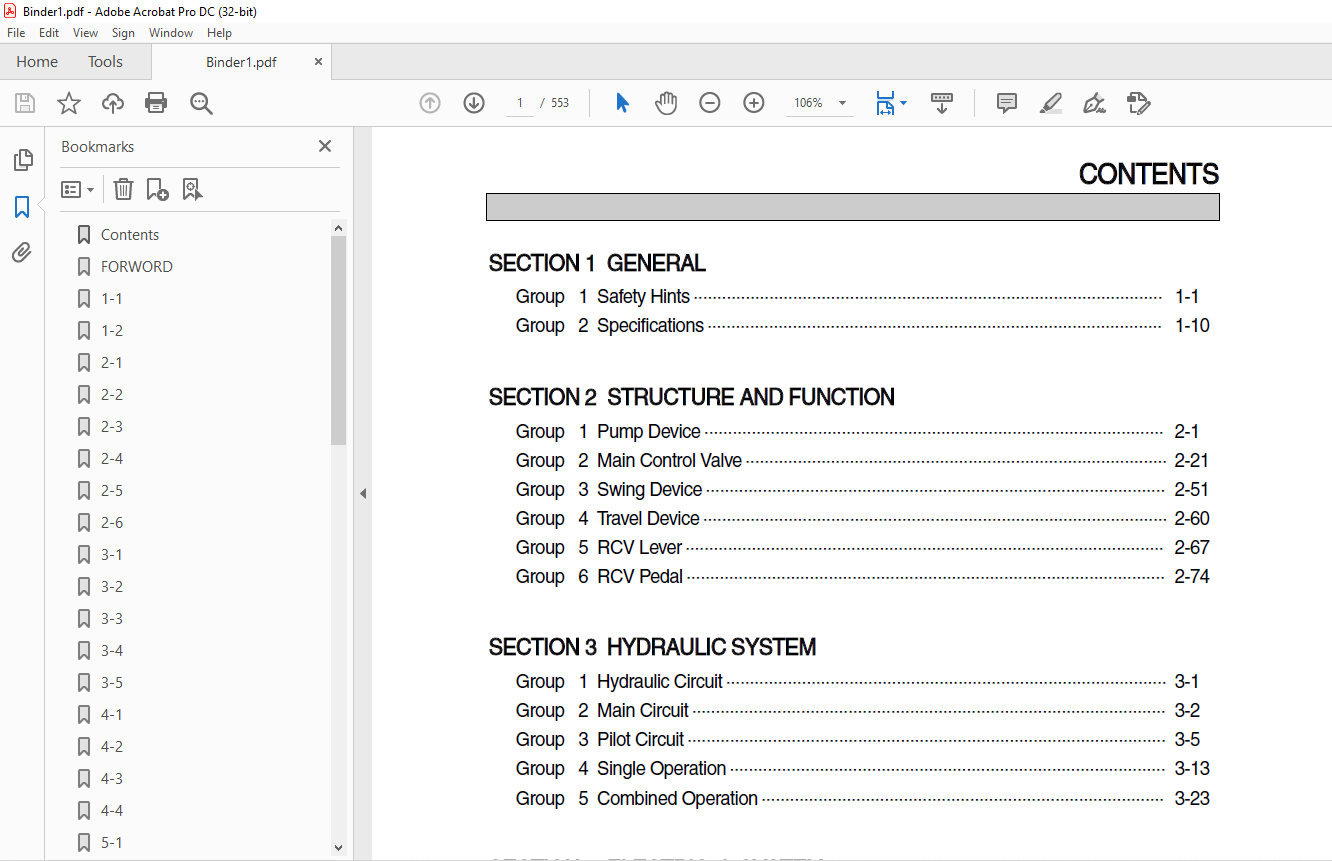This screenshot has height=861, width=1332.
Task: Open the Sign menu
Action: [x=123, y=33]
